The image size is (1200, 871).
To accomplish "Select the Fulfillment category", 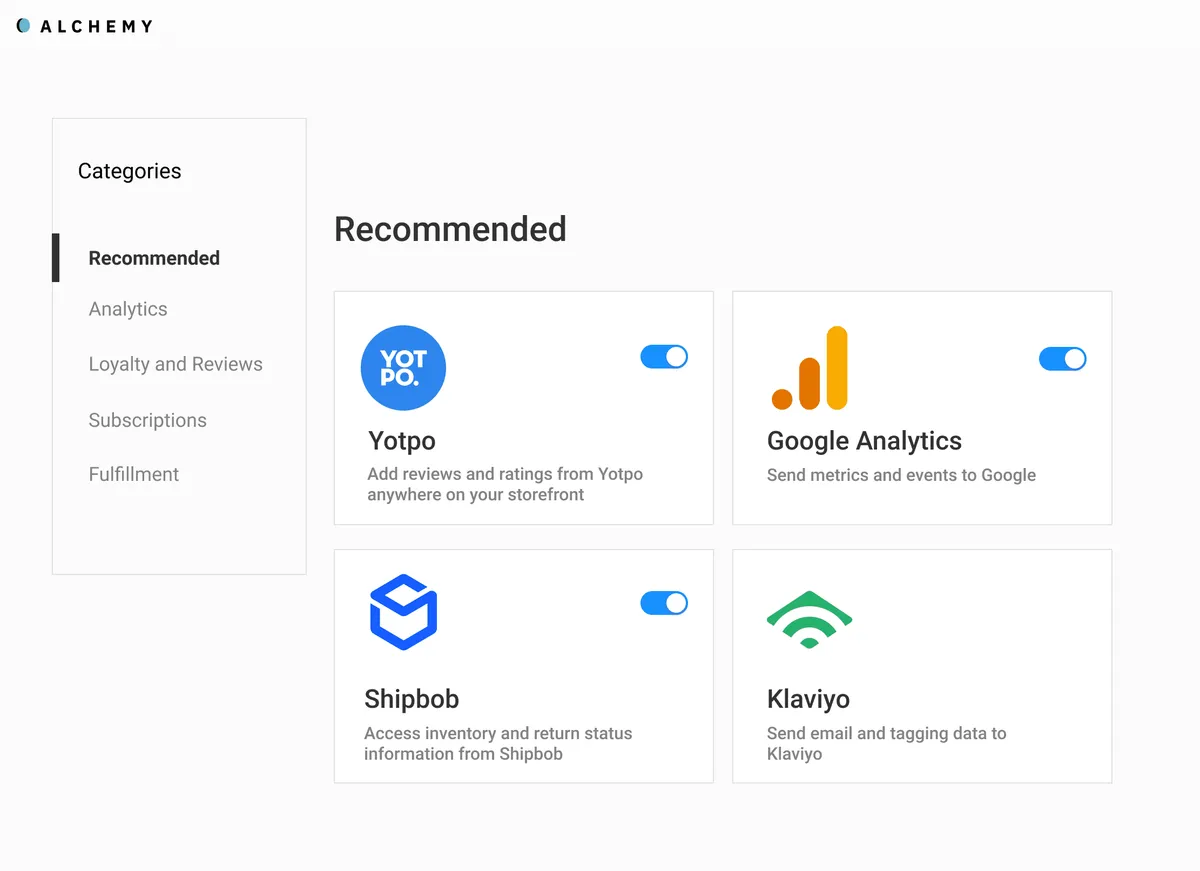I will tap(134, 474).
